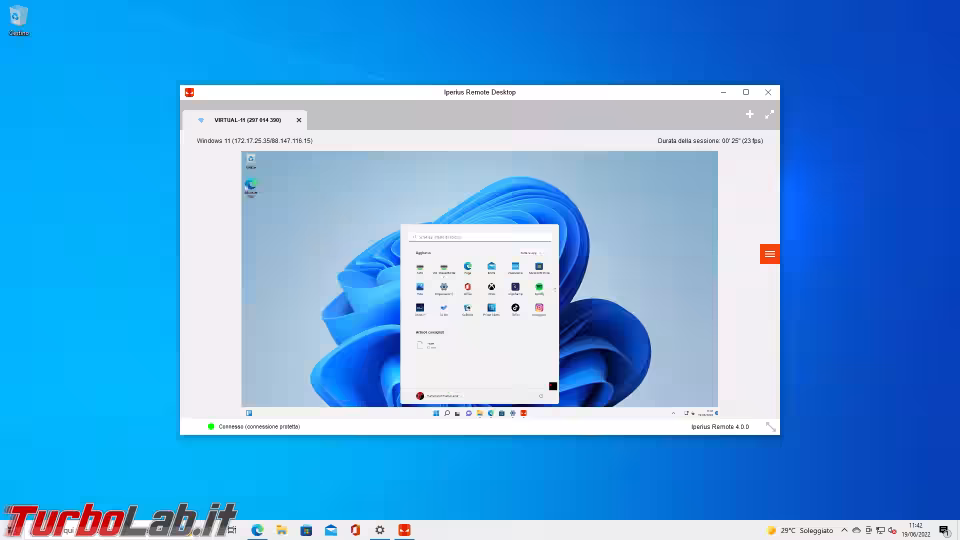Click the Instagram app in remote Start menu
960x540 pixels.
[x=539, y=308]
